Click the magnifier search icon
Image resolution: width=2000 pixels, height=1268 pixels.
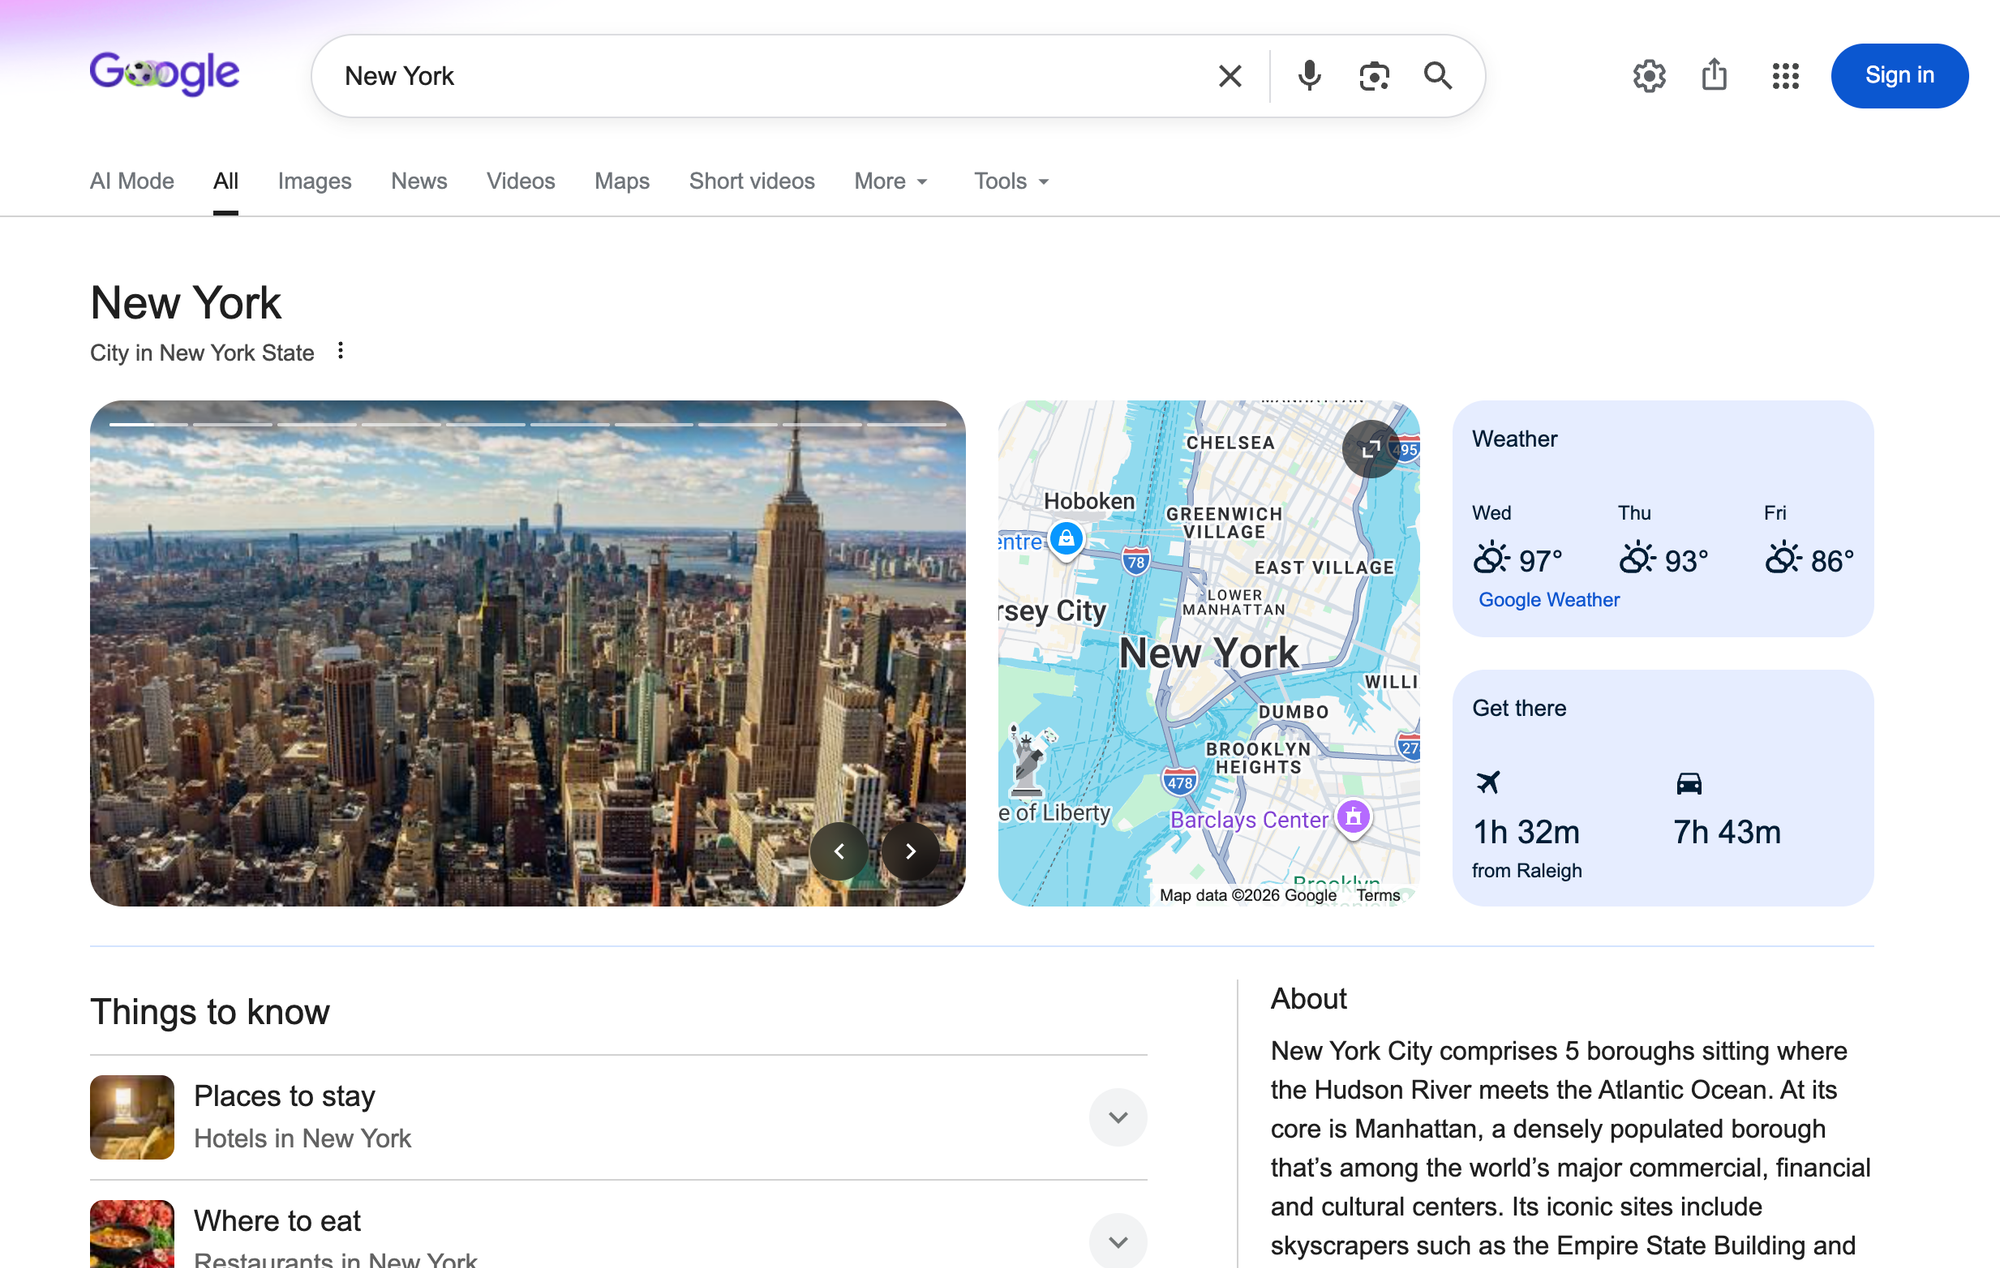tap(1438, 76)
